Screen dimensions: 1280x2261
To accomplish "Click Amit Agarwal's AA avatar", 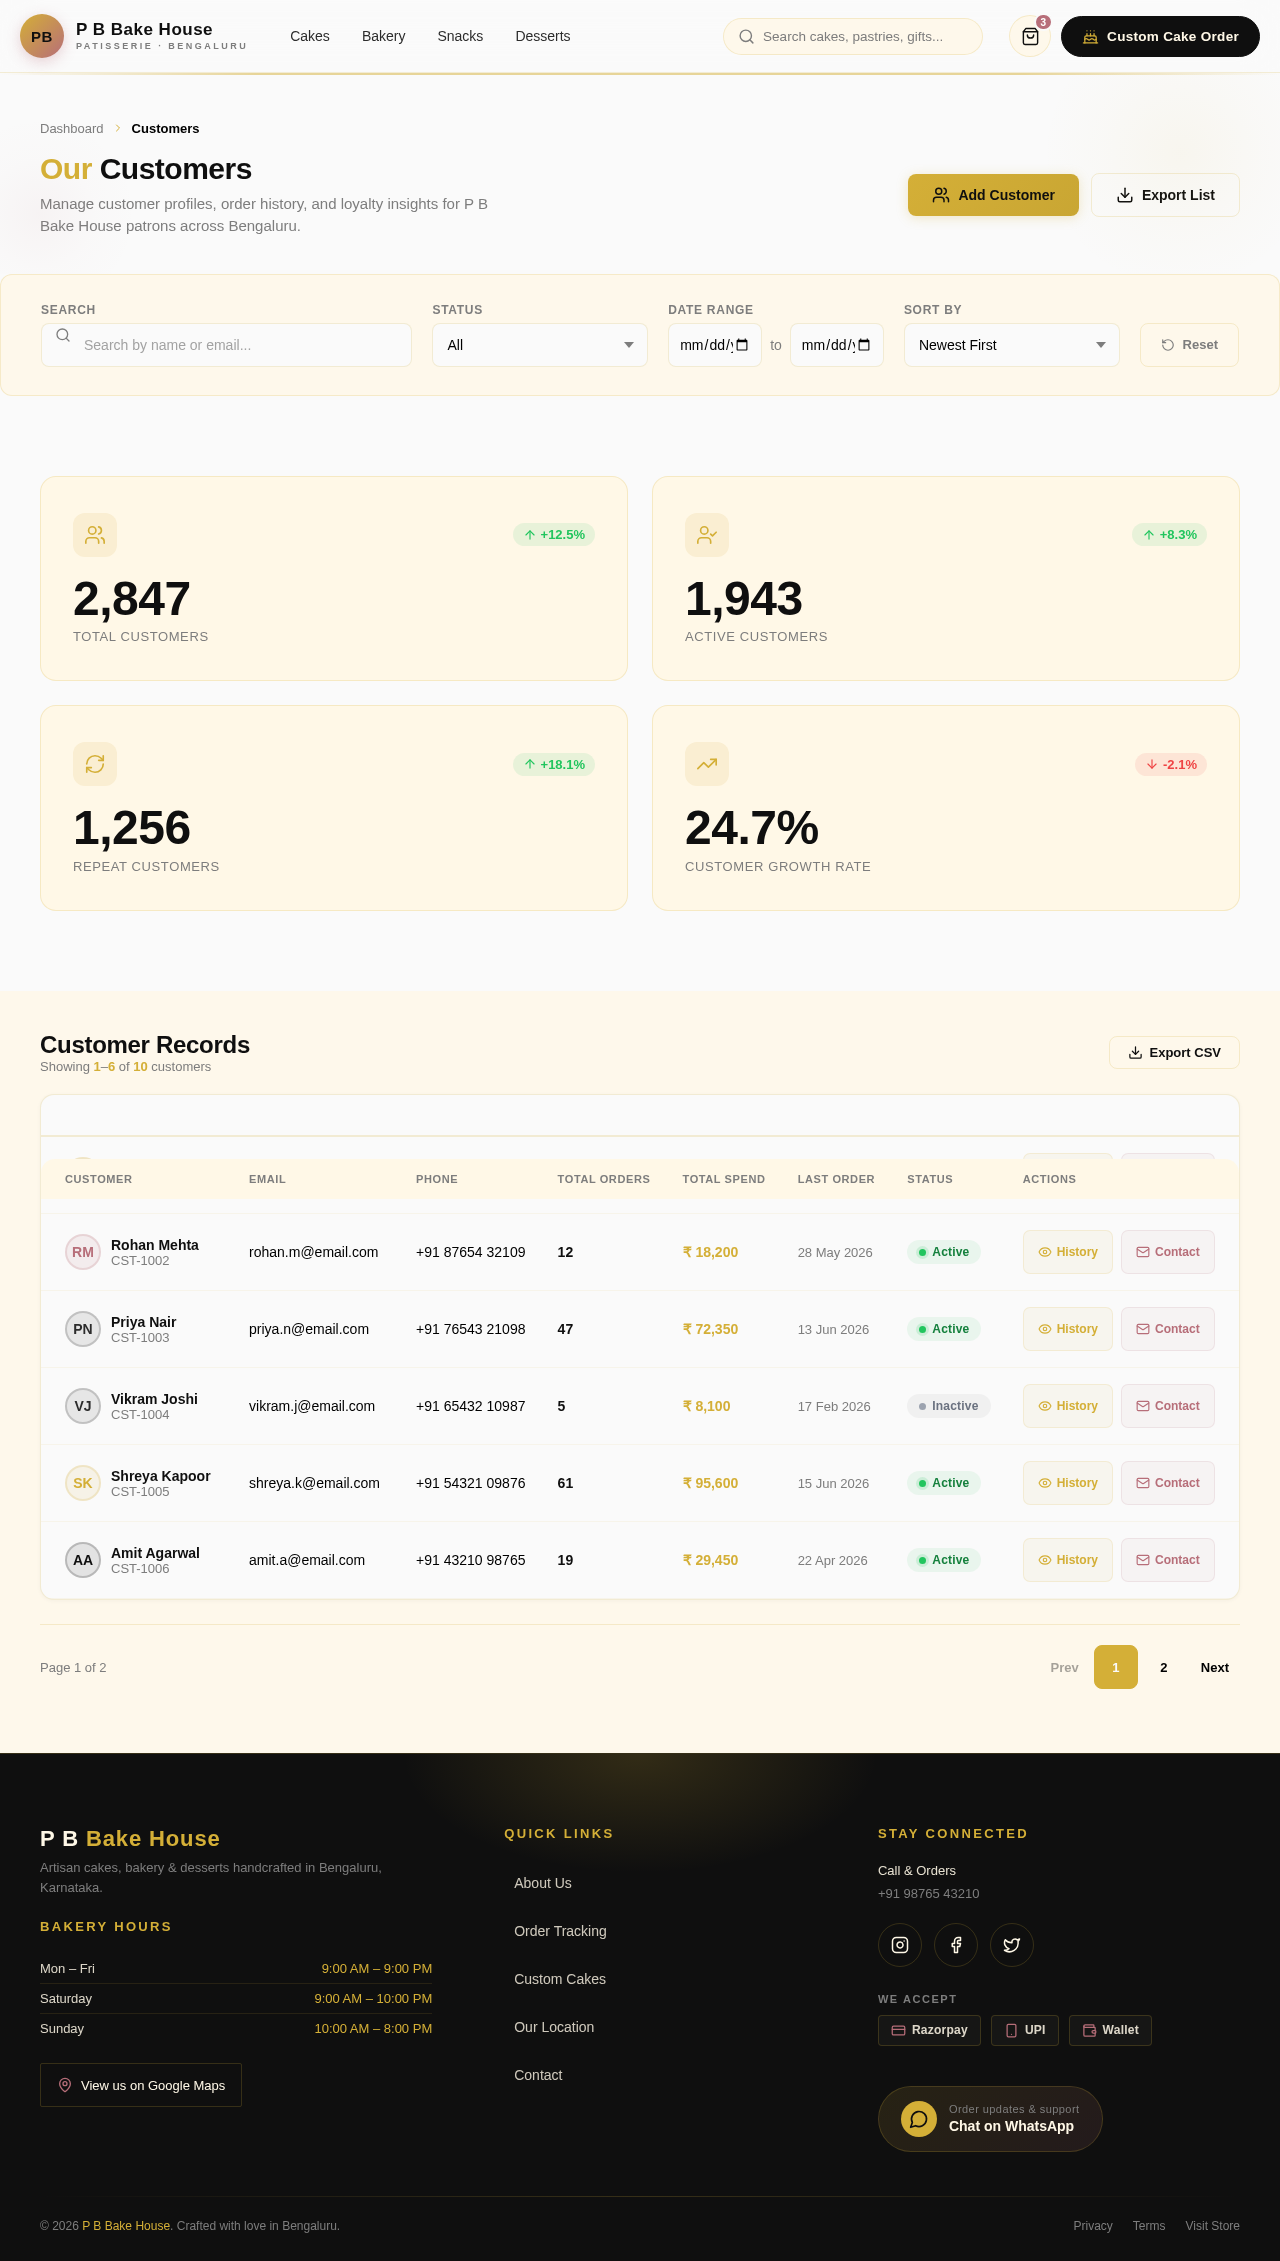I will [x=83, y=1560].
